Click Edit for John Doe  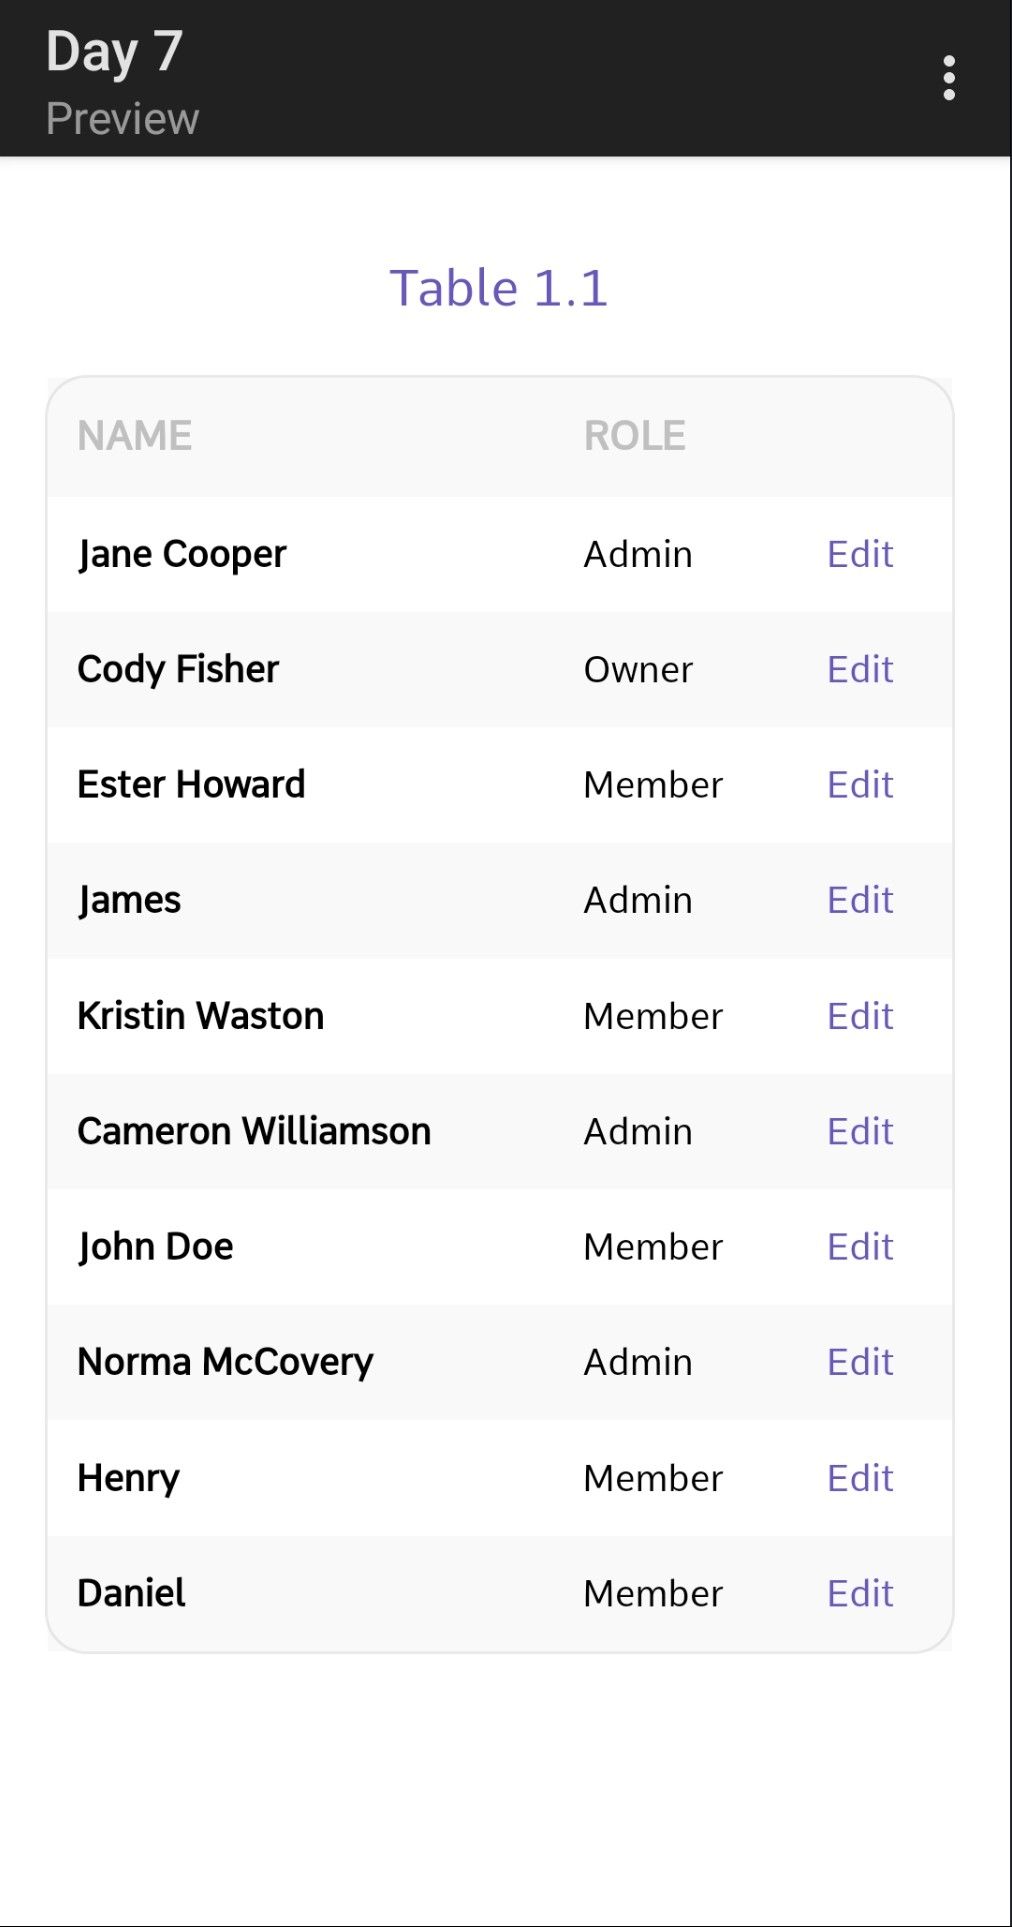(860, 1247)
